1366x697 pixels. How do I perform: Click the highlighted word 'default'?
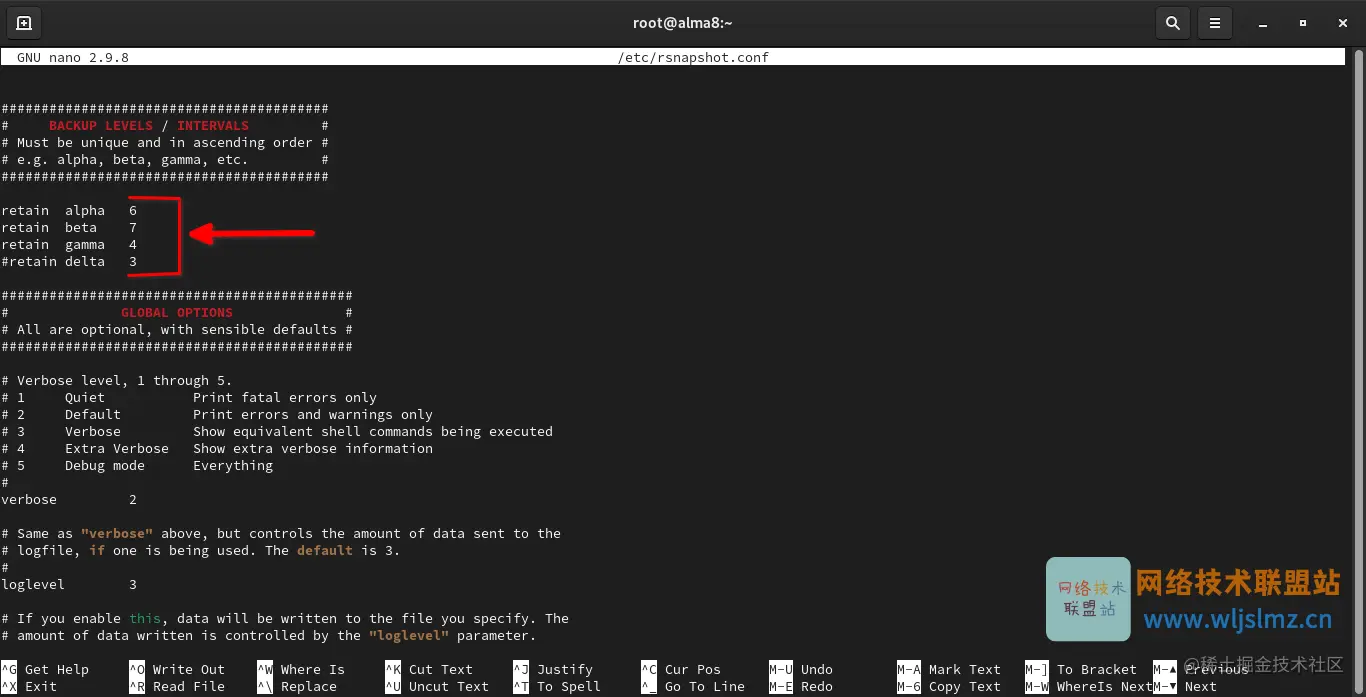(325, 551)
